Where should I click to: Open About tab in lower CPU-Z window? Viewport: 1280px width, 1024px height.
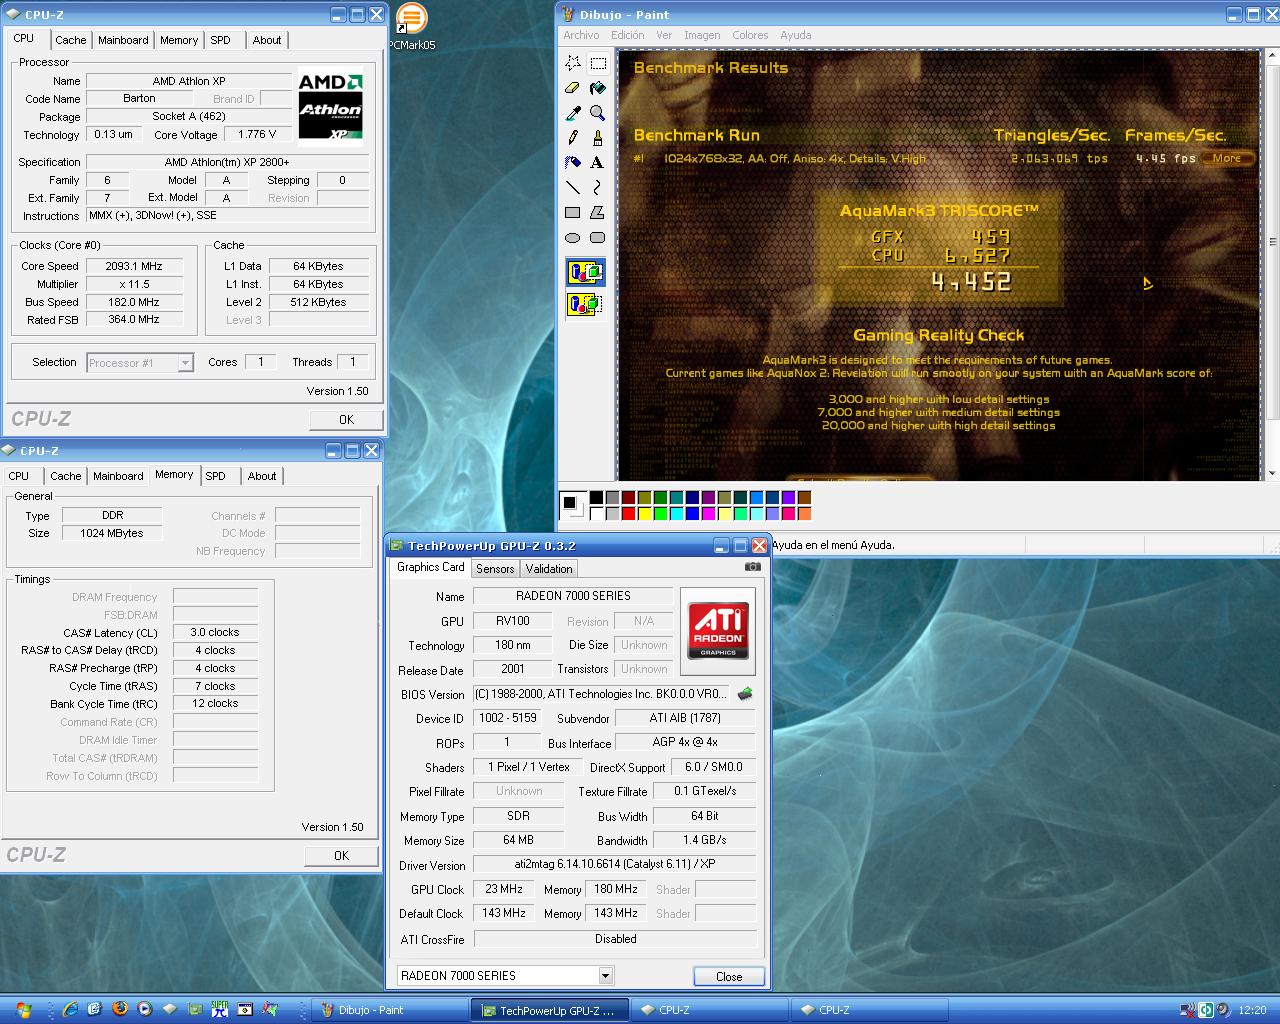(x=262, y=476)
